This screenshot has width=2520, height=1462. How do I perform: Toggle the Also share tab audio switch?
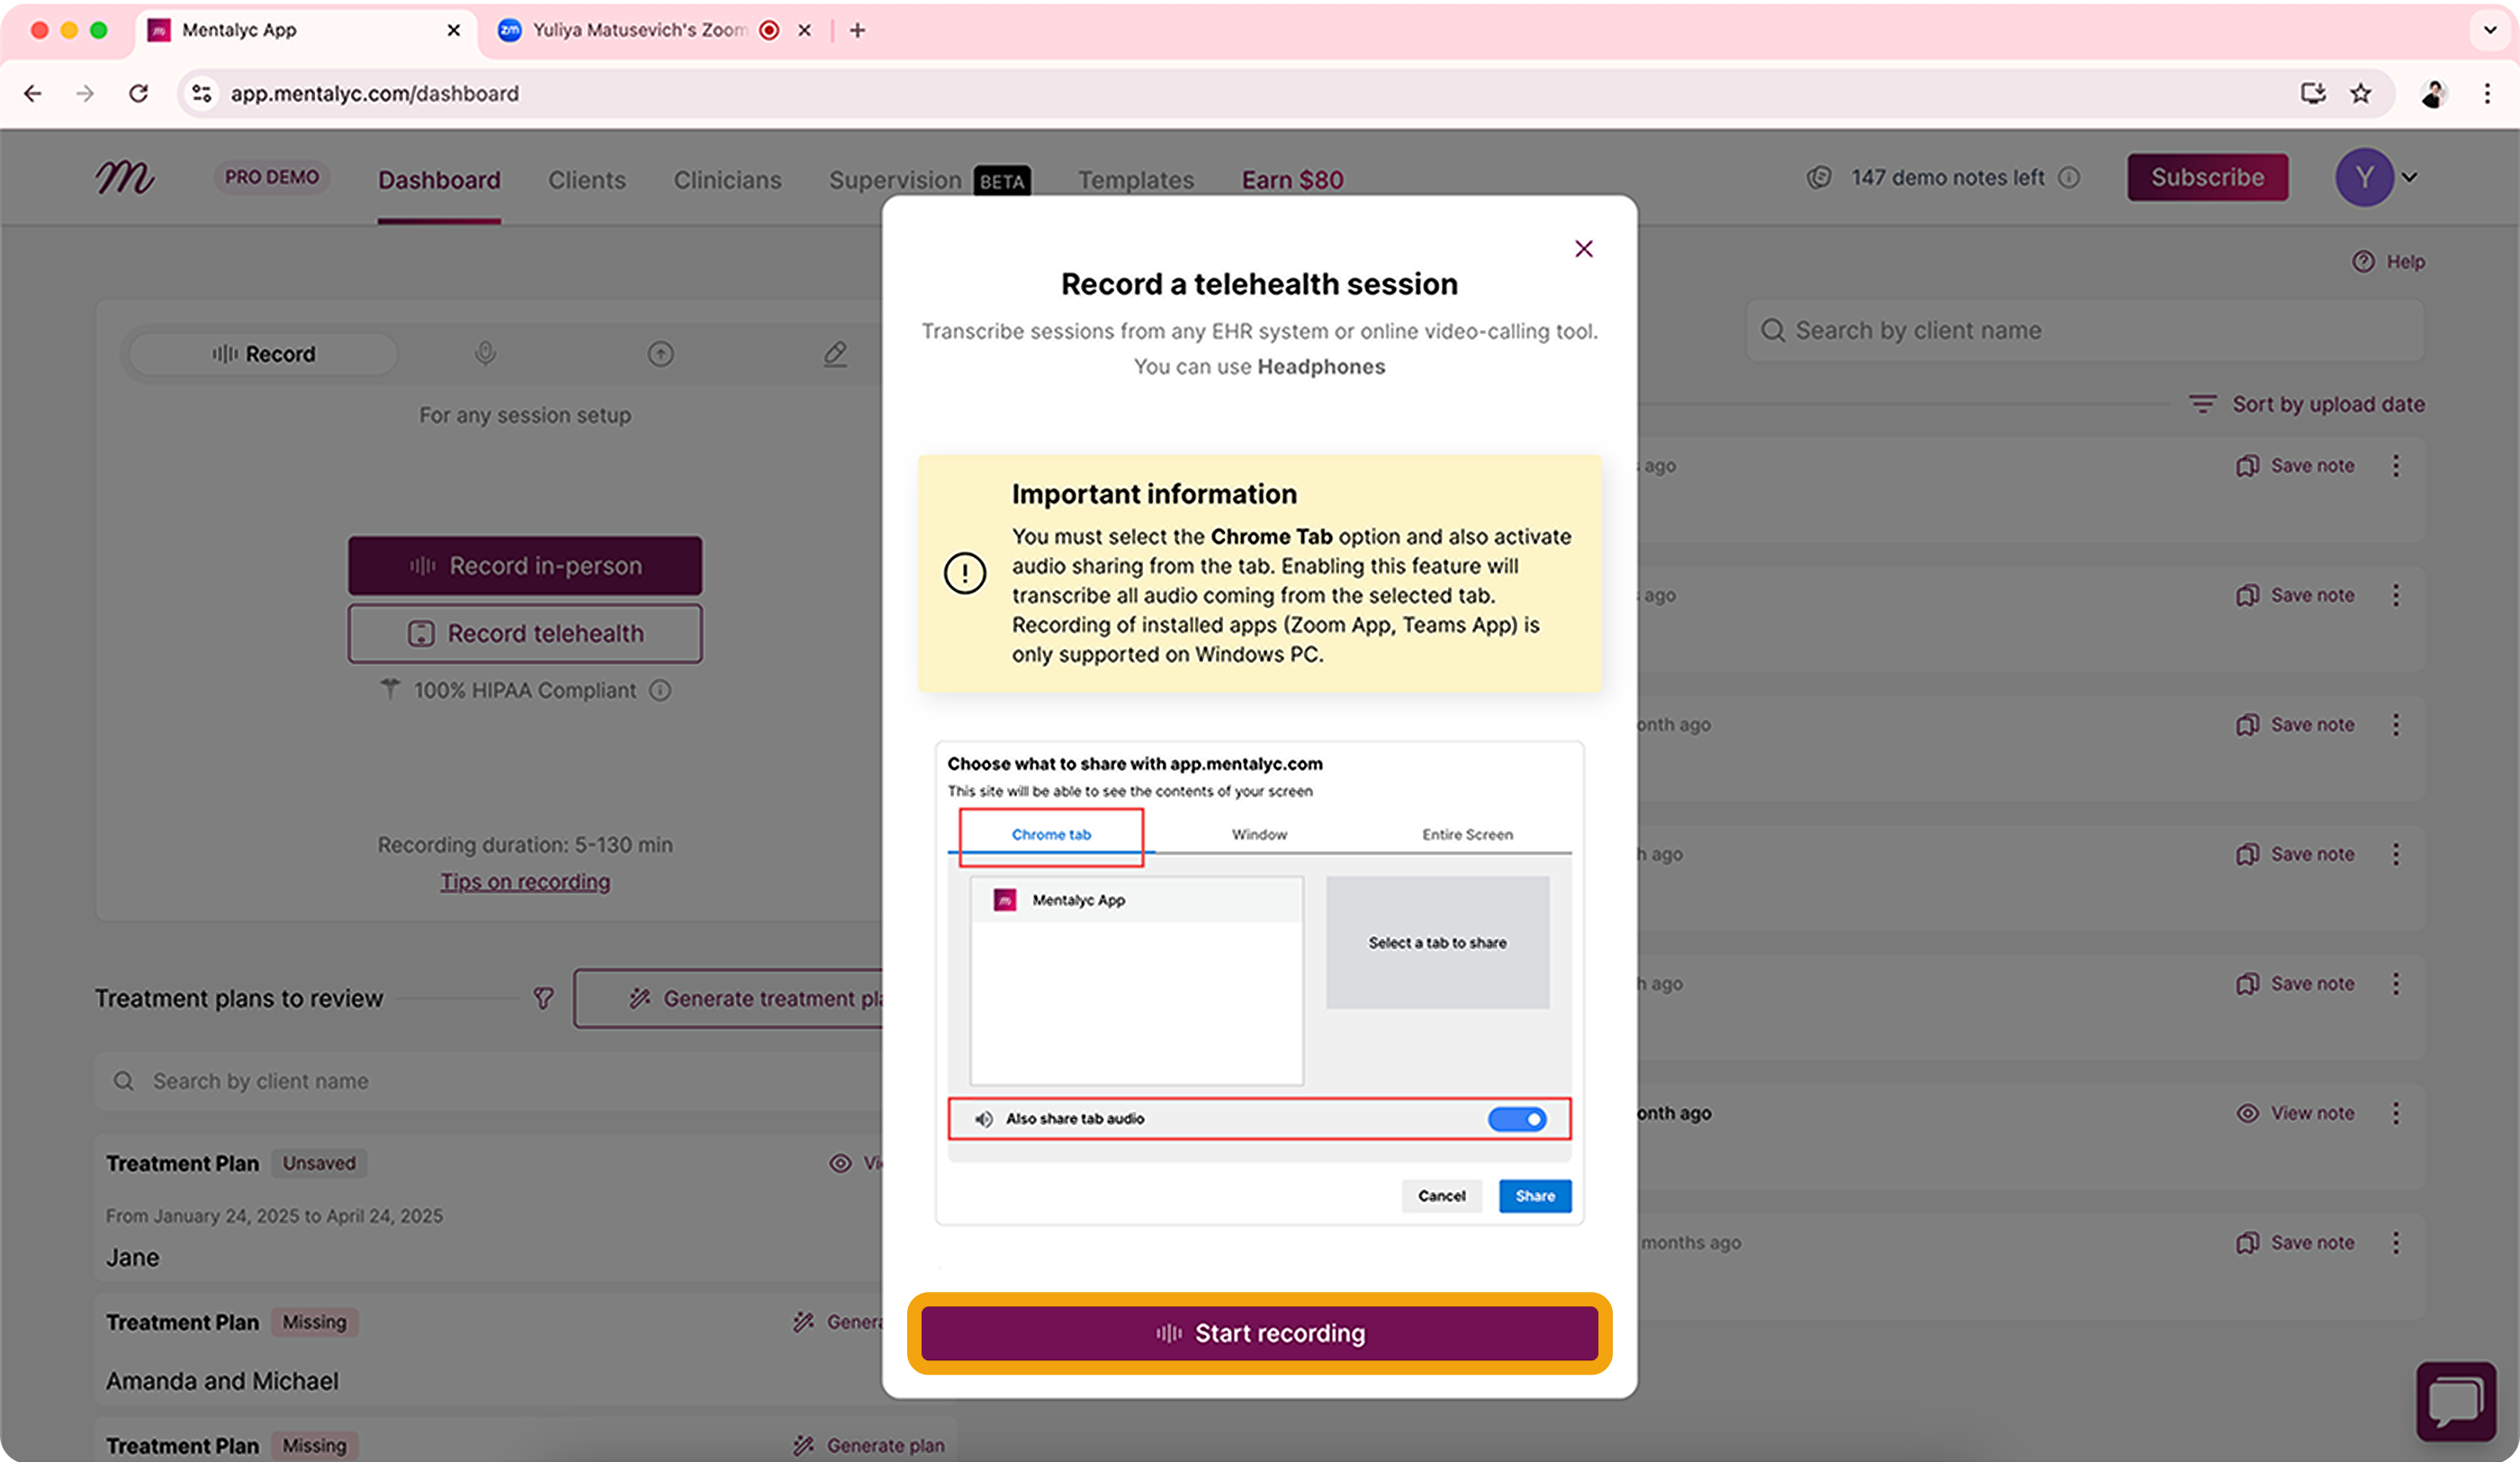[x=1517, y=1119]
